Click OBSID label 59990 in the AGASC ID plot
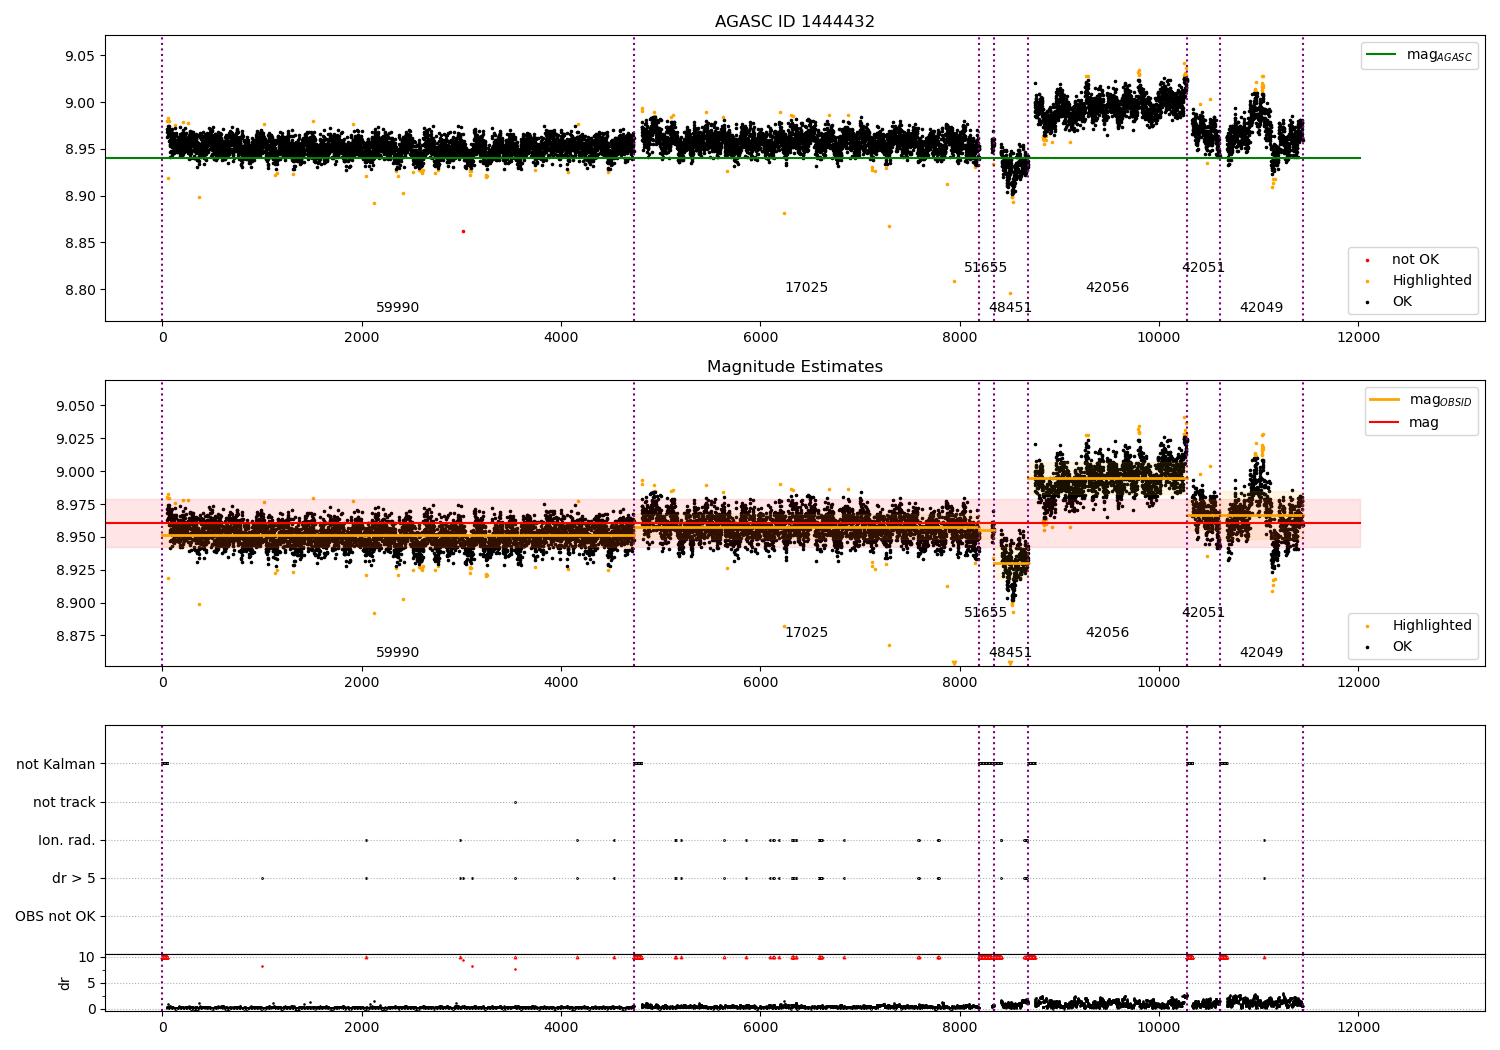Screen dimensions: 1500x1050 (398, 308)
